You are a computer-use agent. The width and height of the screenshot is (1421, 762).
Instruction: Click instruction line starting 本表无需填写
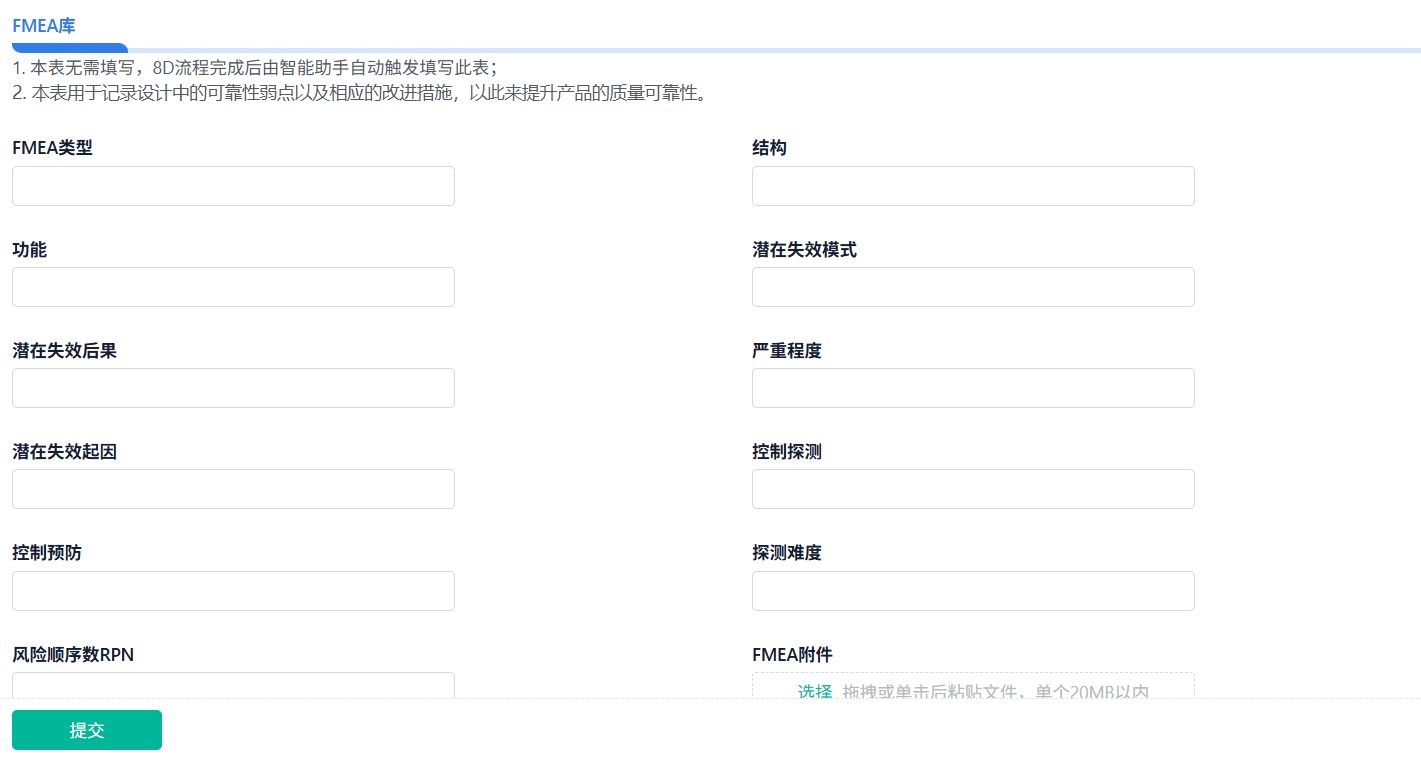(255, 68)
